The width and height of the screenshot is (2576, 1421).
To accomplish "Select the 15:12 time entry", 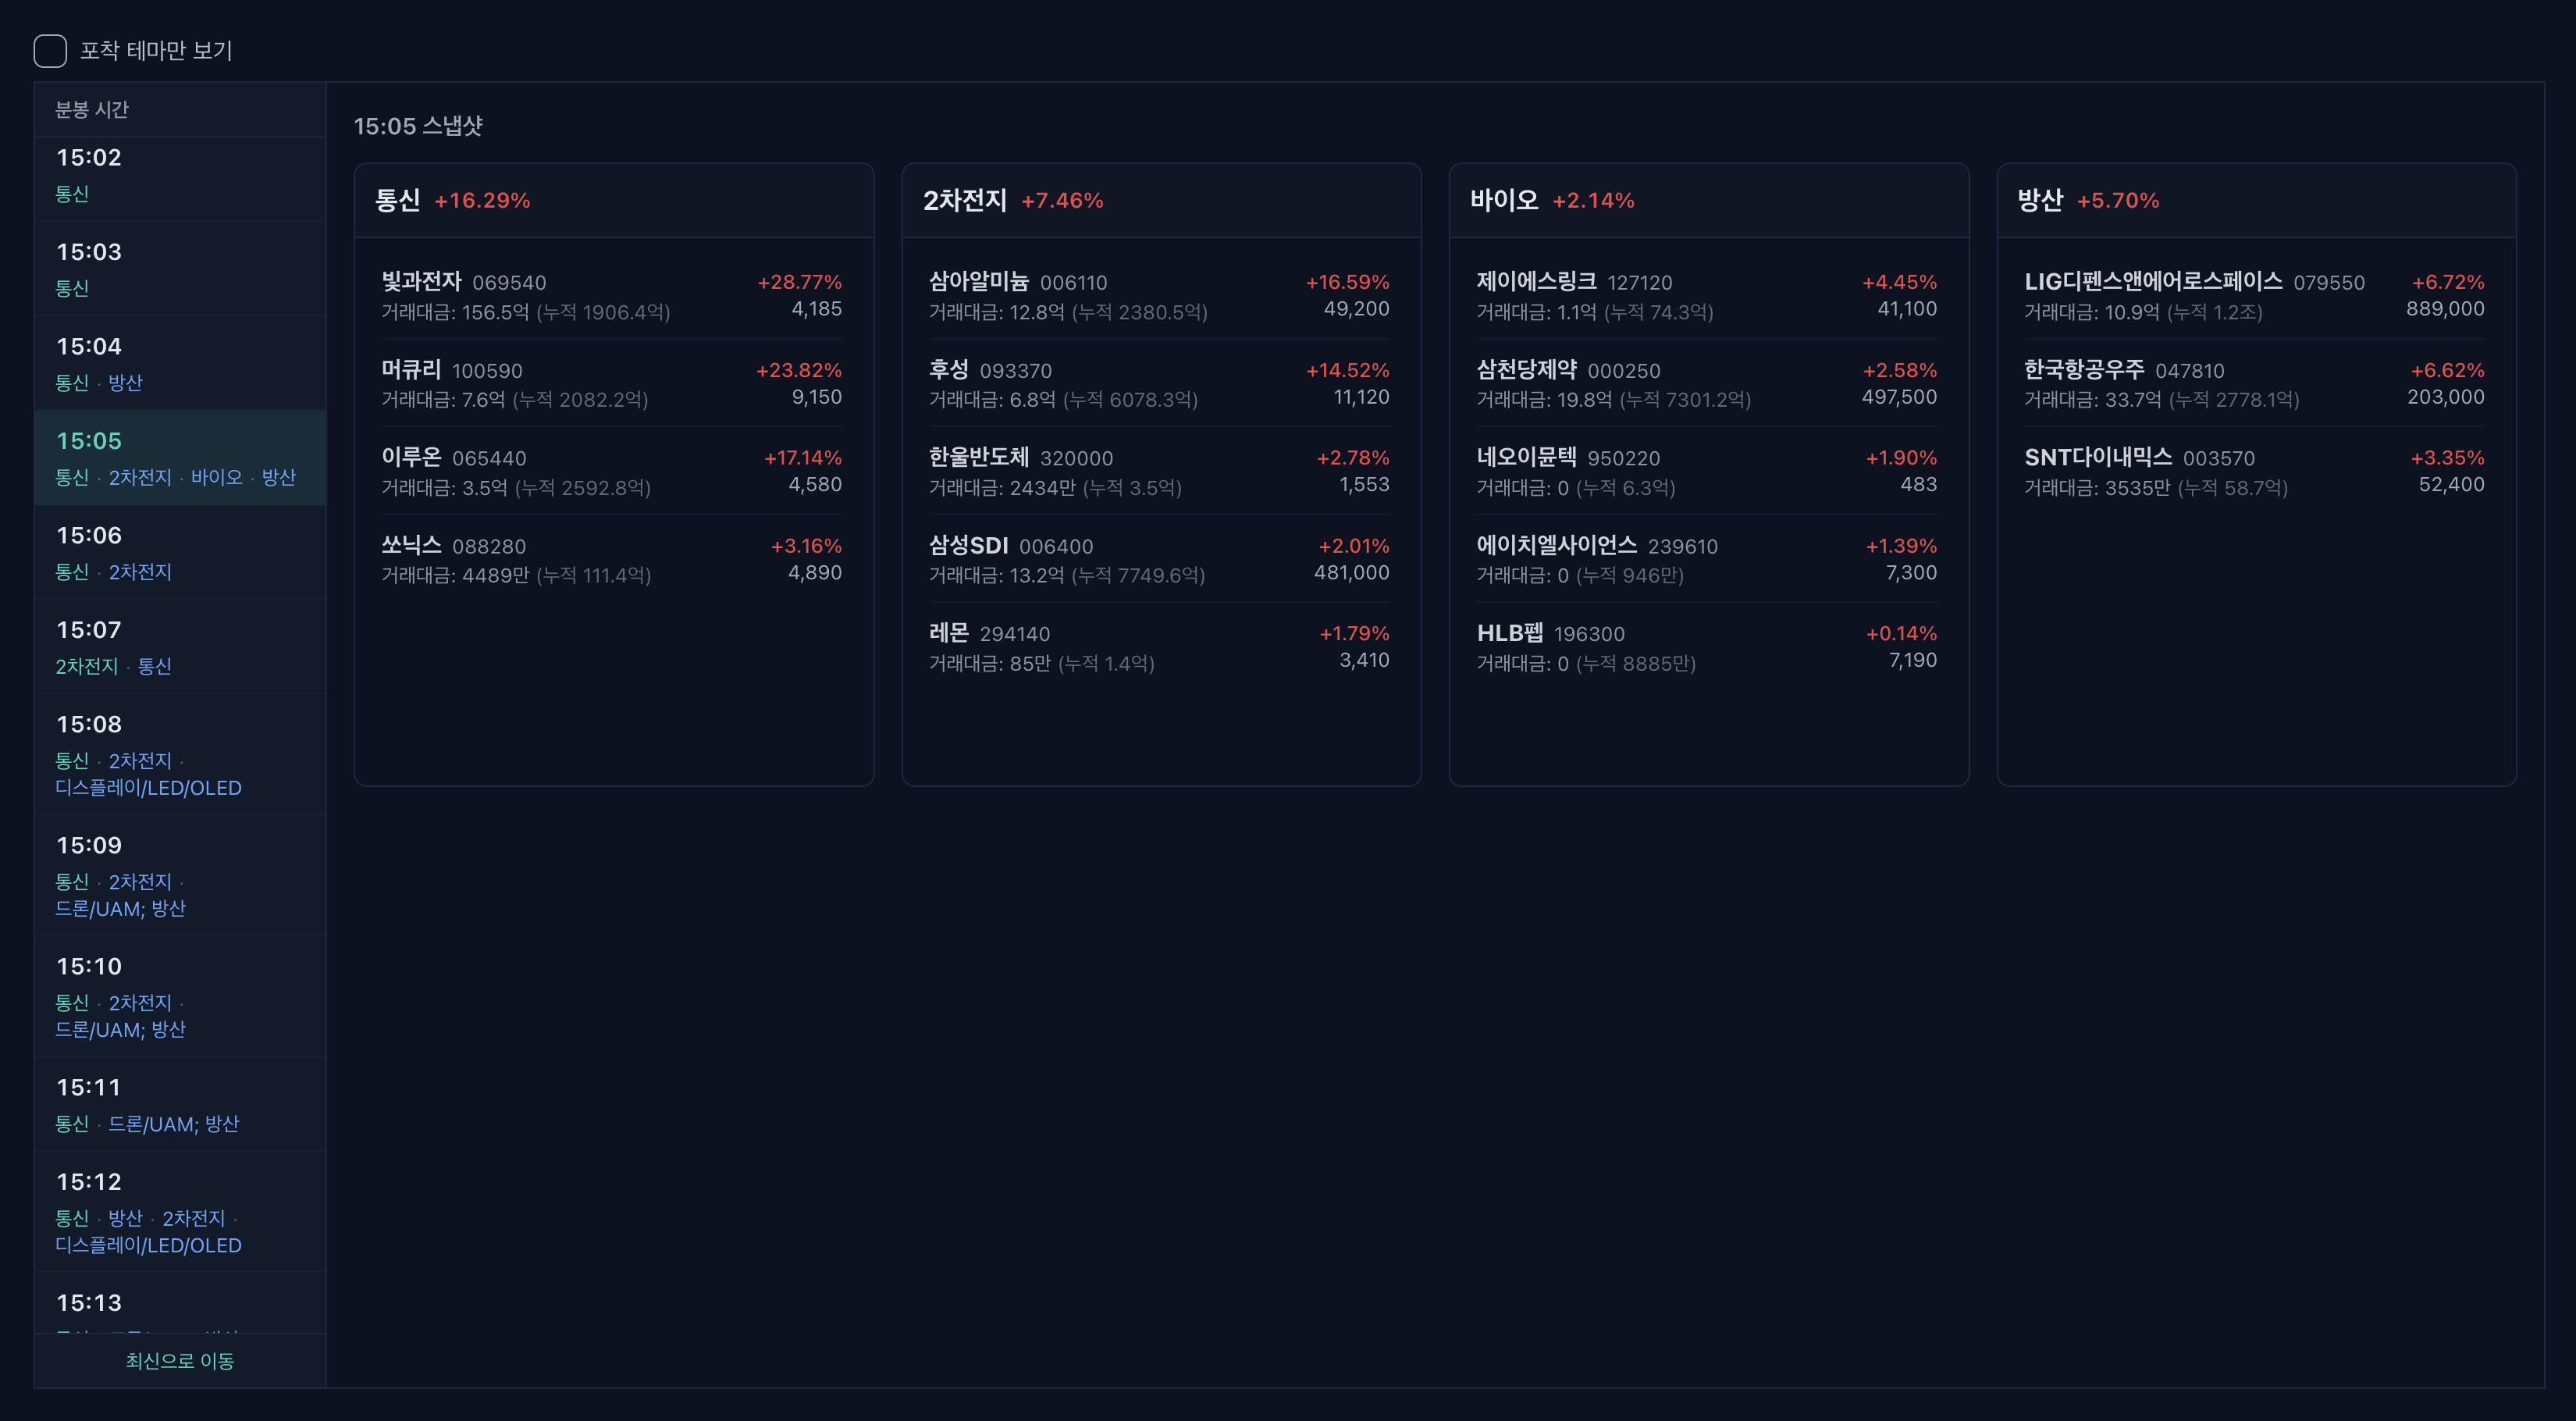I will click(x=180, y=1212).
